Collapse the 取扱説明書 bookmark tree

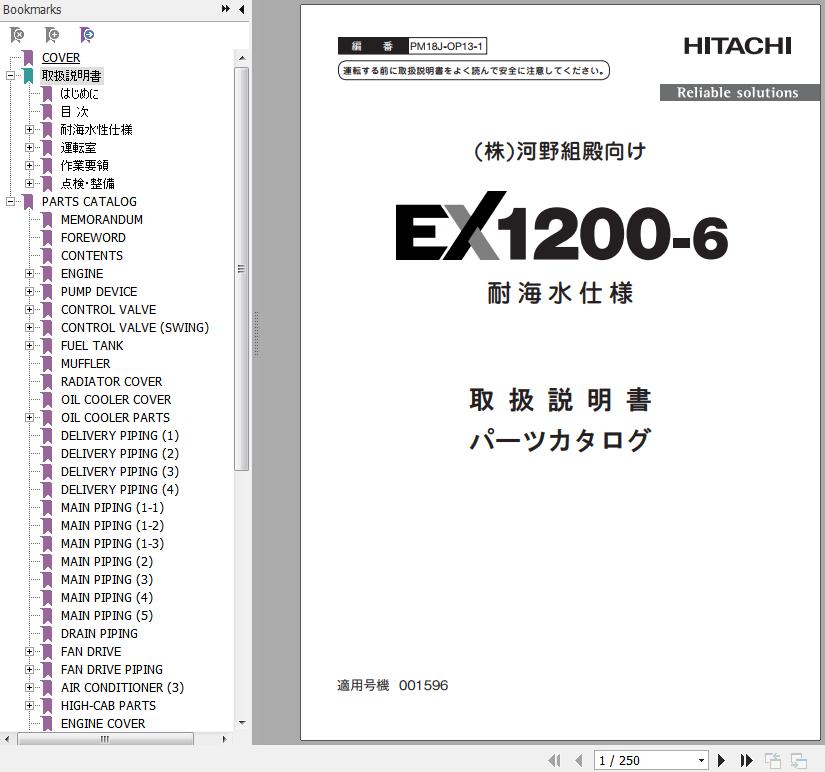tap(10, 76)
